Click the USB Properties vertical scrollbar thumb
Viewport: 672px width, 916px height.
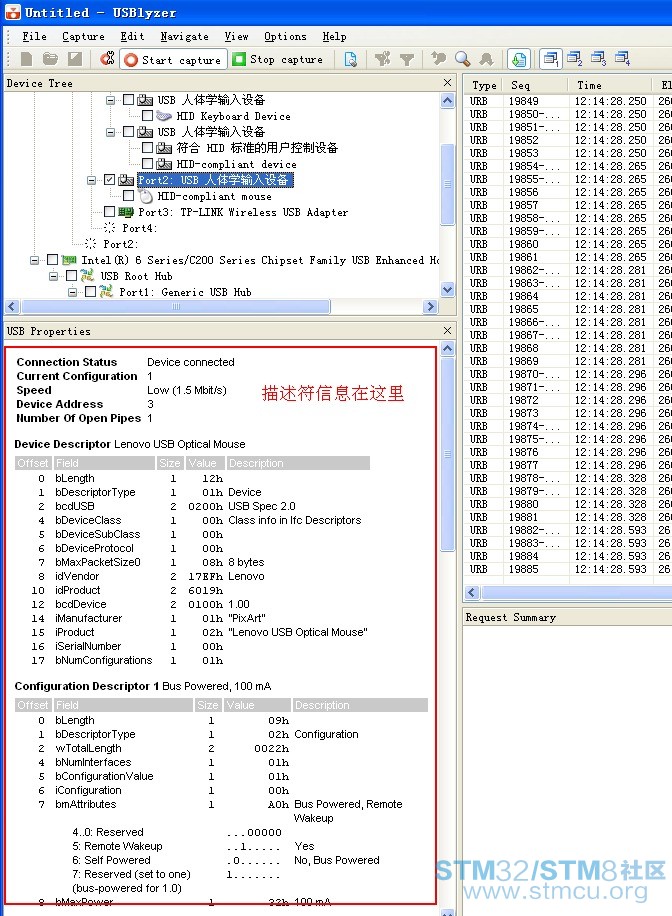point(448,453)
